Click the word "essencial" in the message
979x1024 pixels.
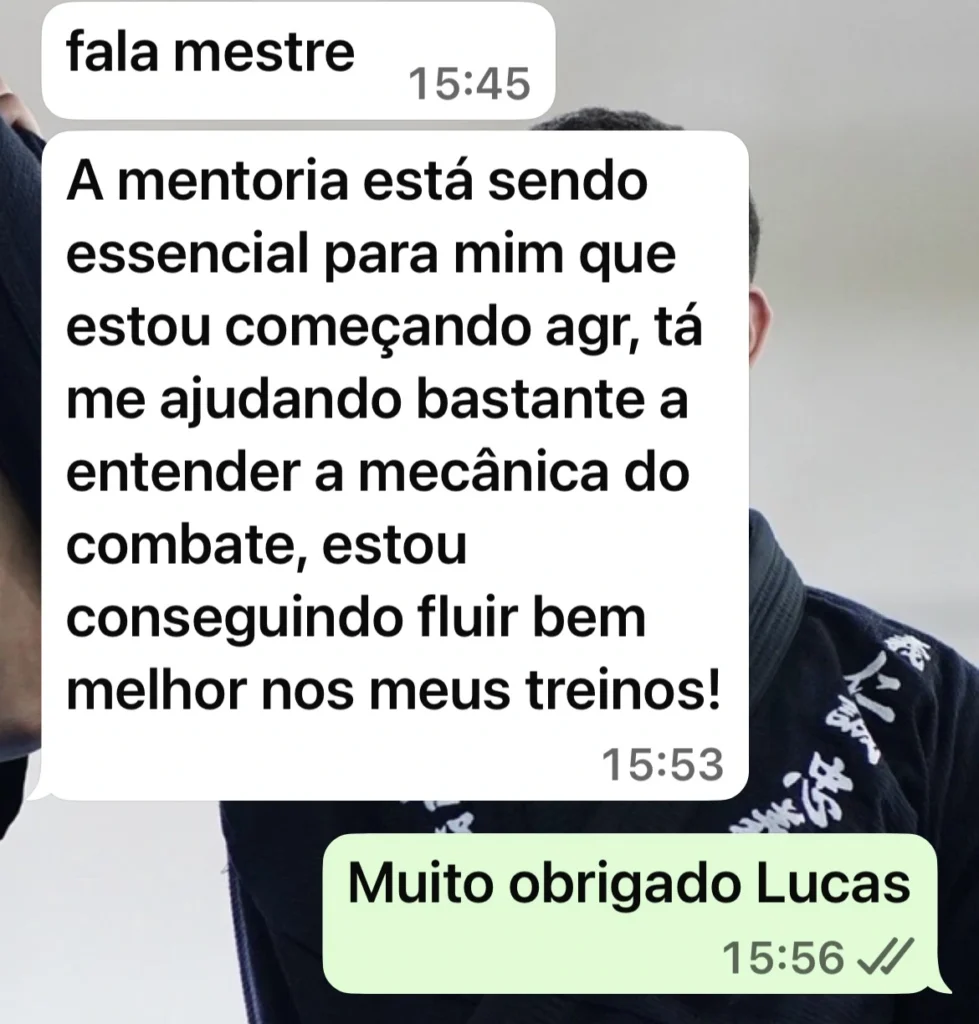click(187, 254)
